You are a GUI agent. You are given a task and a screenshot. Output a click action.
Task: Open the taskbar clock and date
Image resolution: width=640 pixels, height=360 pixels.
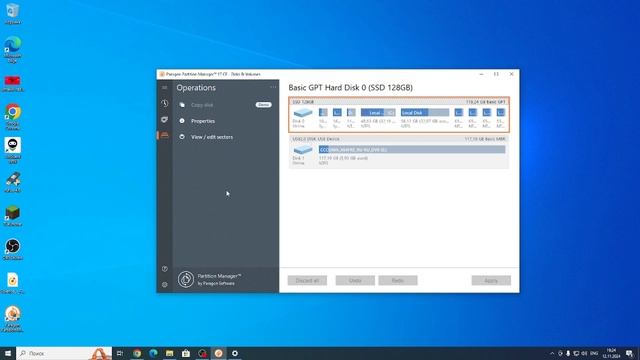click(611, 353)
